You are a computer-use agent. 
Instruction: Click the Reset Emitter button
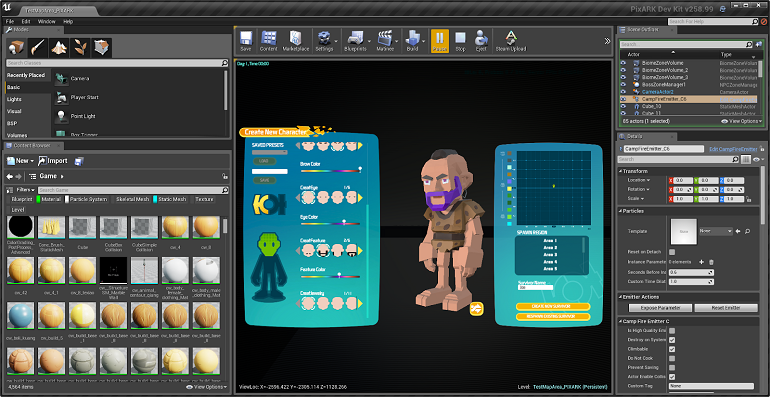click(727, 308)
